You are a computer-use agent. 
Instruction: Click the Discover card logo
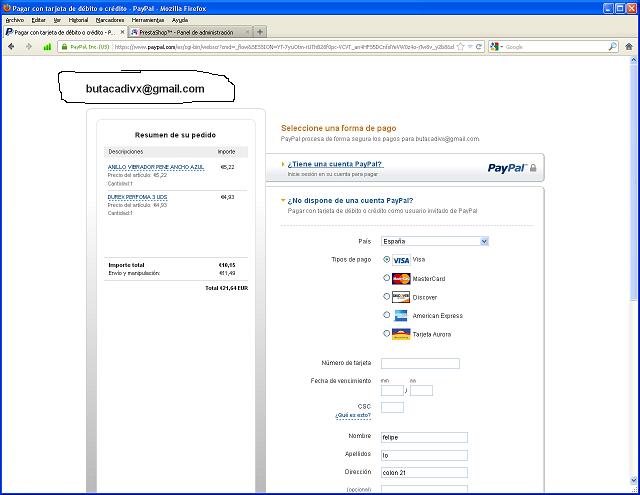coord(401,297)
